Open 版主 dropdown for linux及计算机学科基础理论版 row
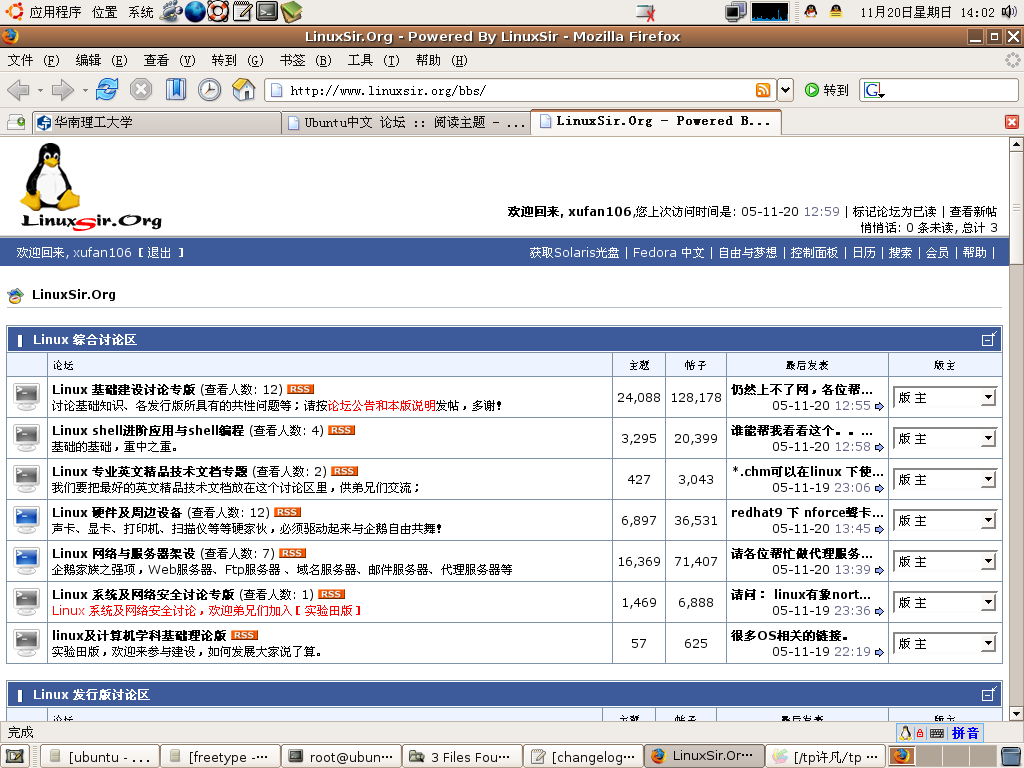 pos(945,643)
